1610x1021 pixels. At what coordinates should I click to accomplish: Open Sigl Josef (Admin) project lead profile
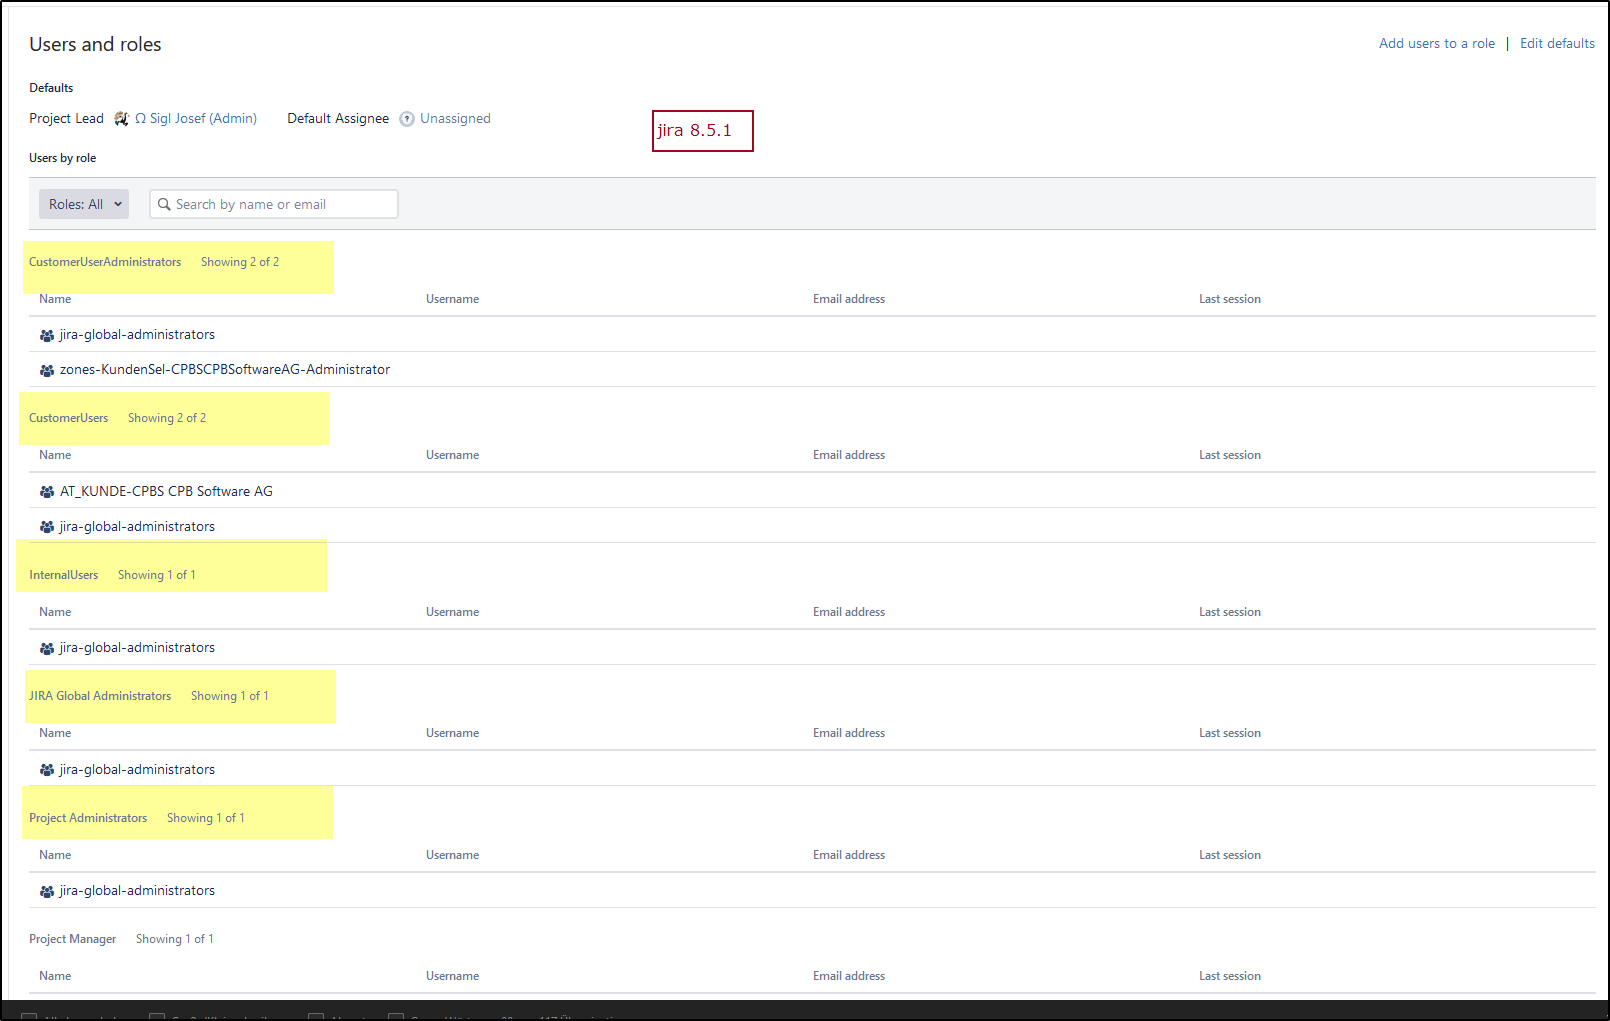pyautogui.click(x=196, y=118)
